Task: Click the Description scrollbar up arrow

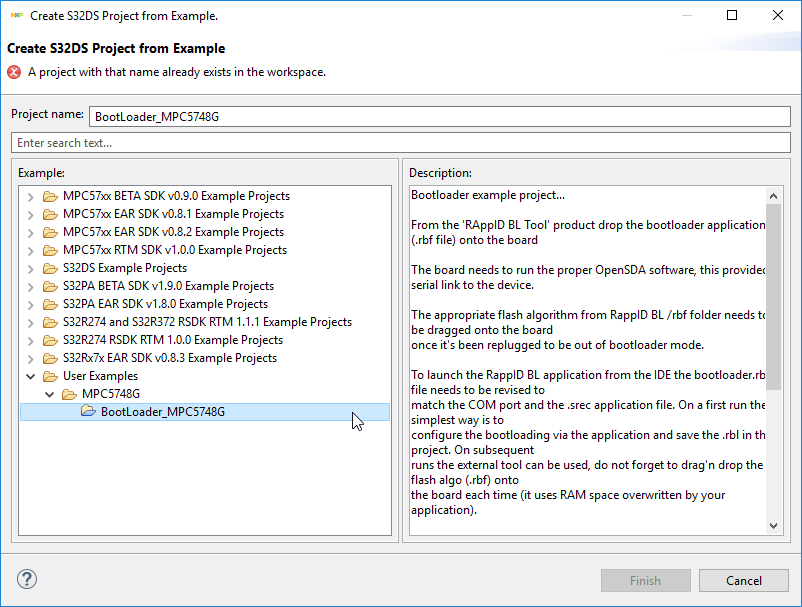Action: tap(773, 196)
